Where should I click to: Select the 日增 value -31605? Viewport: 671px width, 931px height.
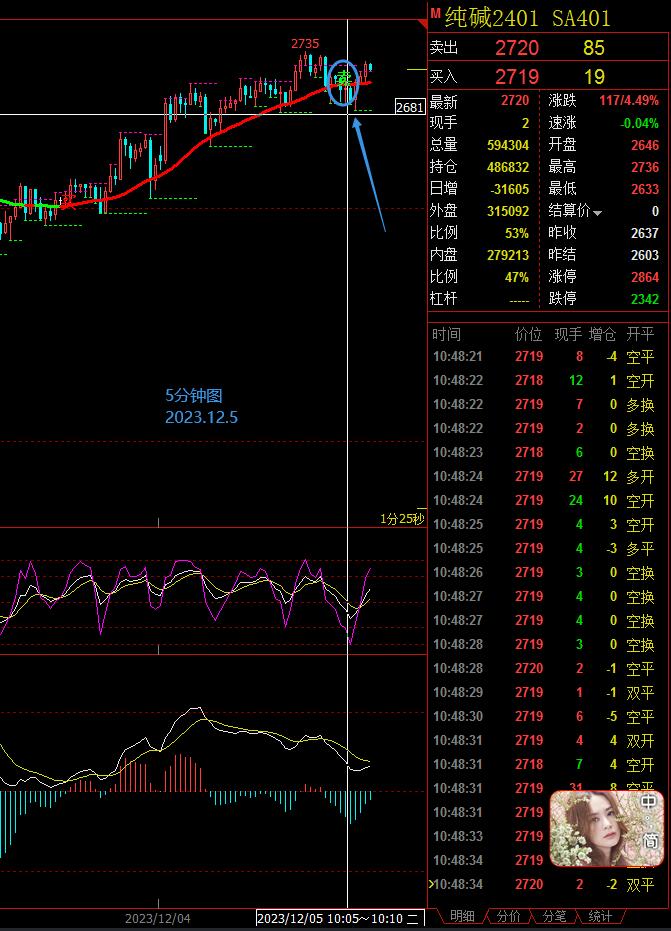[x=509, y=189]
